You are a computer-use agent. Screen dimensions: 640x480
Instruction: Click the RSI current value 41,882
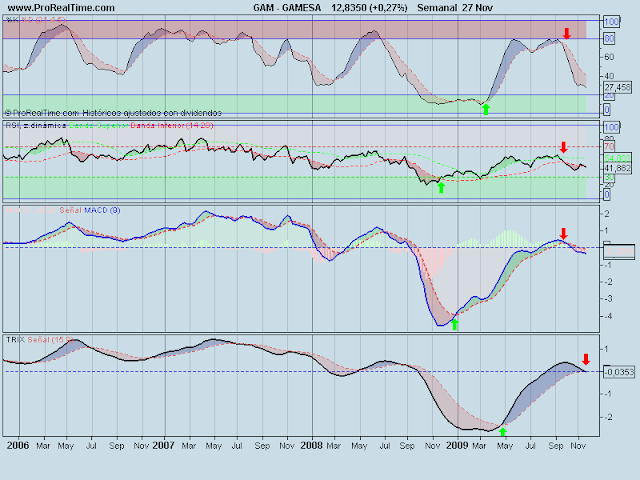coord(617,168)
